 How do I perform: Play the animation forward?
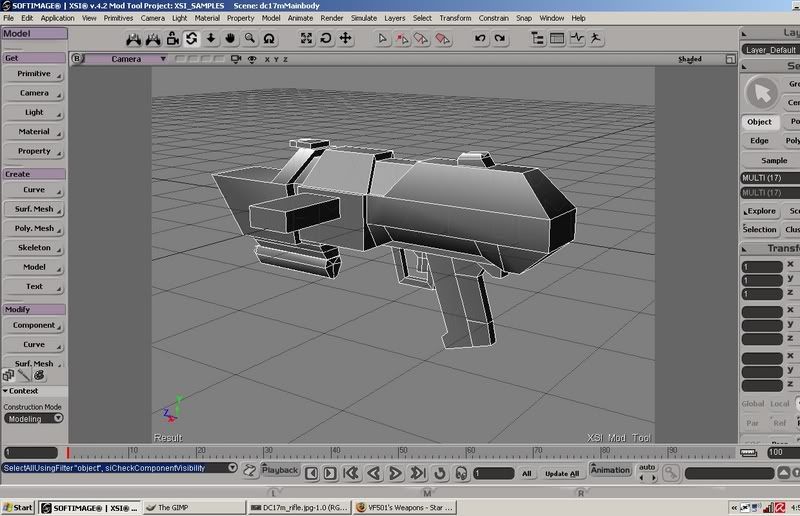[x=395, y=474]
